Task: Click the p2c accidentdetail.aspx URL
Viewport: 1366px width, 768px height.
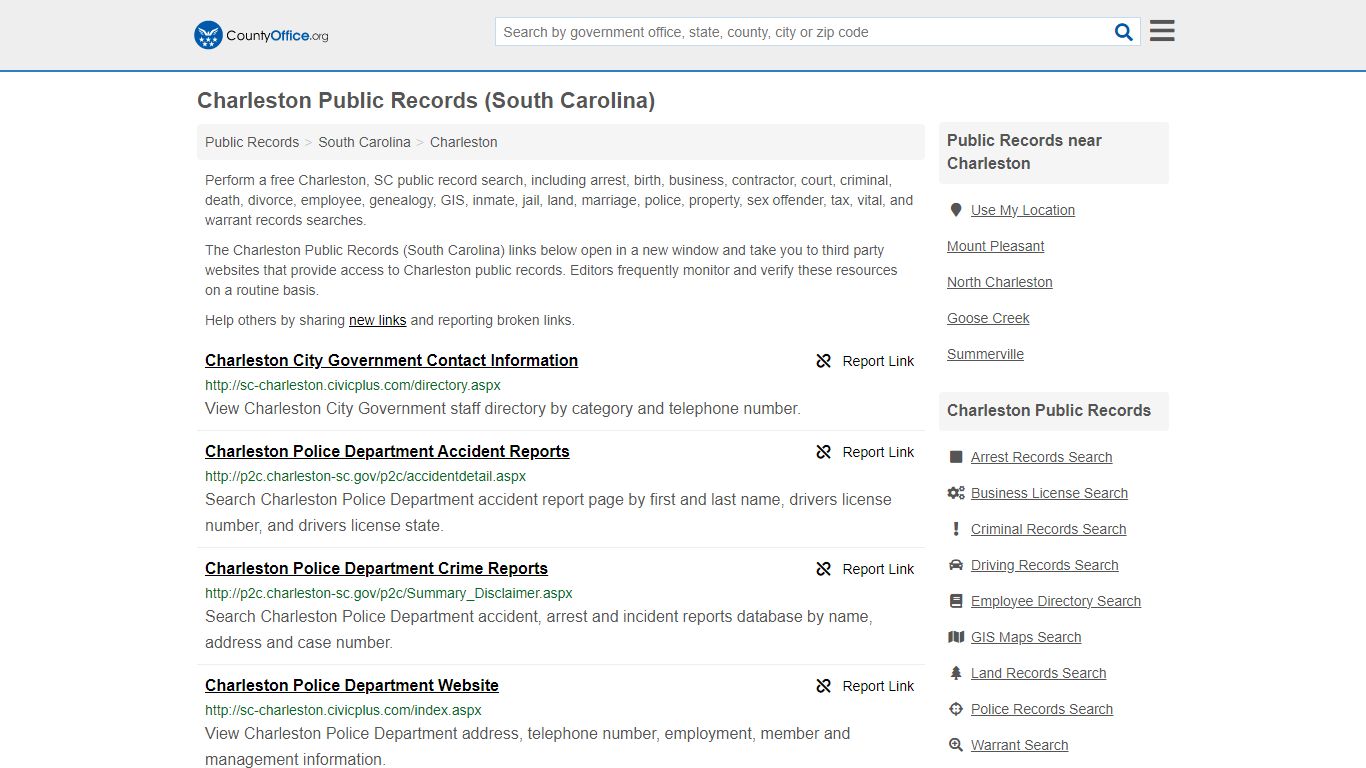Action: tap(365, 476)
